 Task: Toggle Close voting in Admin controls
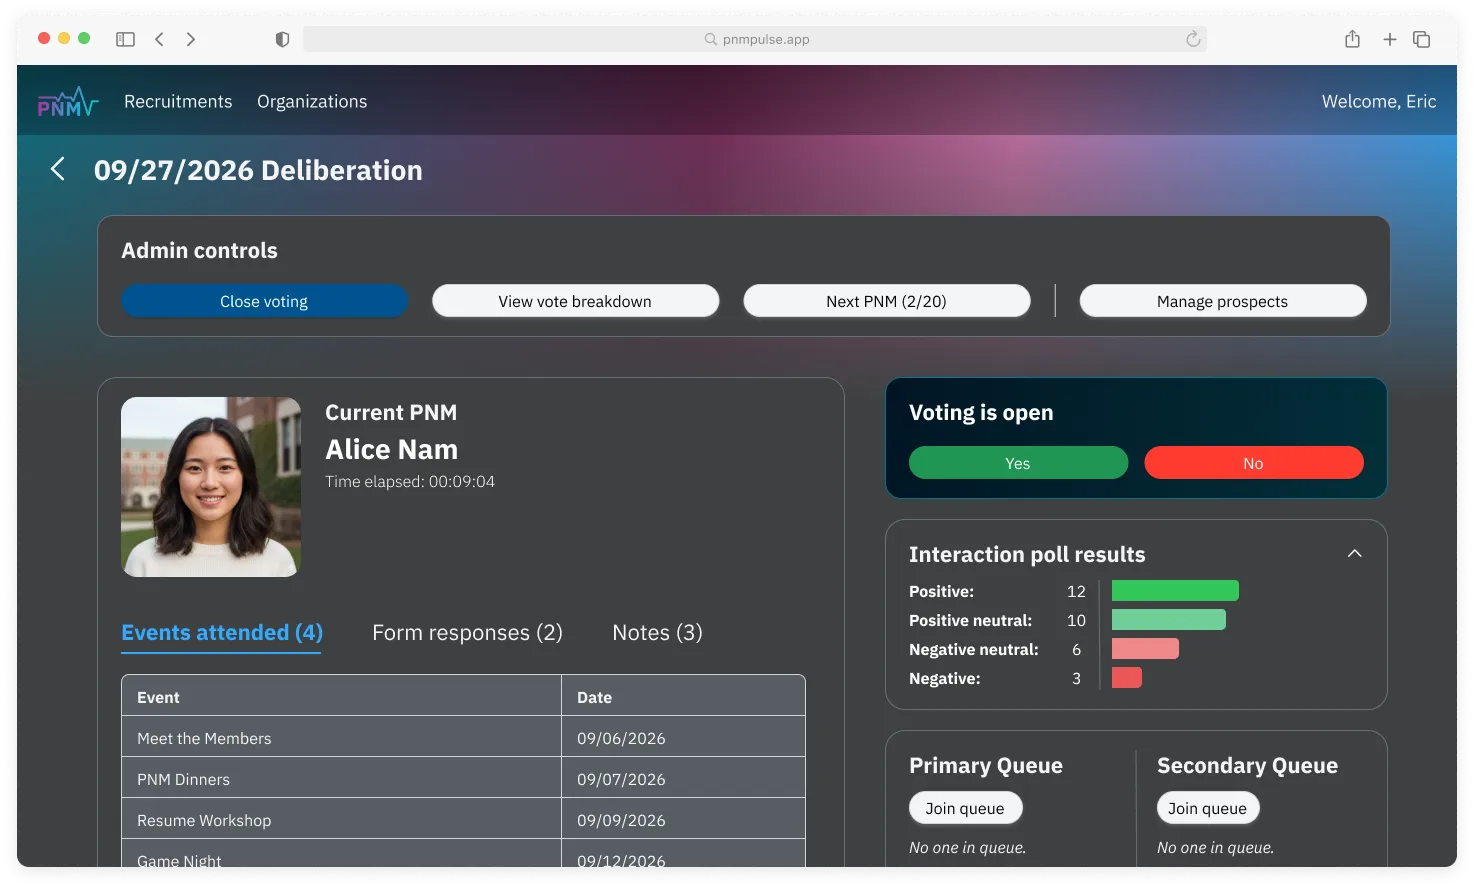[x=264, y=300]
